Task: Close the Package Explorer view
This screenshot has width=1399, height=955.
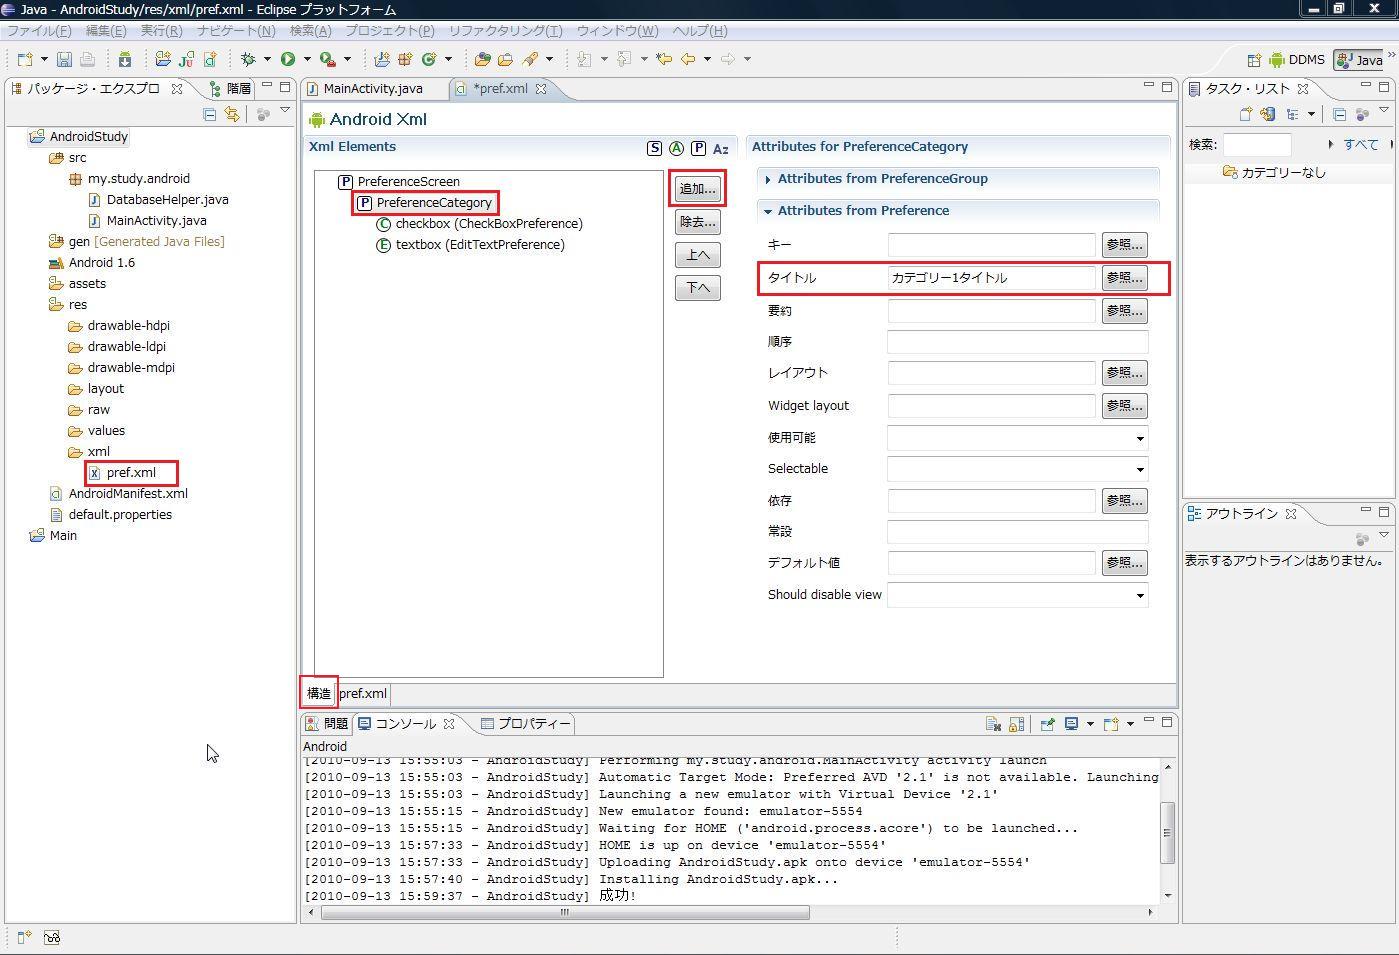Action: click(177, 89)
